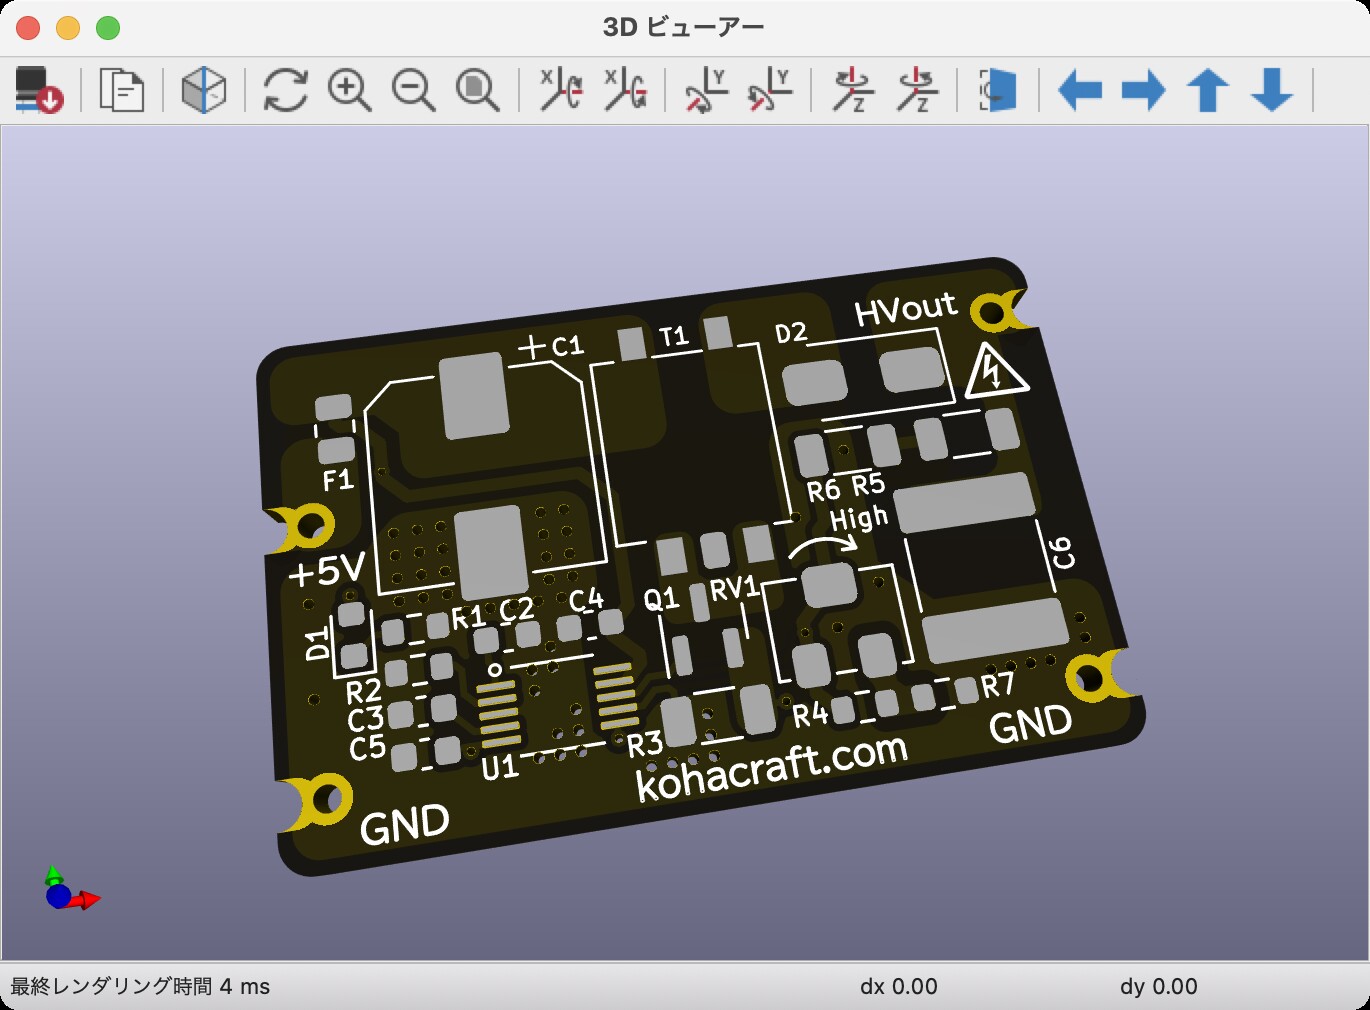Rotate Z counterclockwise
The width and height of the screenshot is (1370, 1010).
pyautogui.click(x=916, y=90)
